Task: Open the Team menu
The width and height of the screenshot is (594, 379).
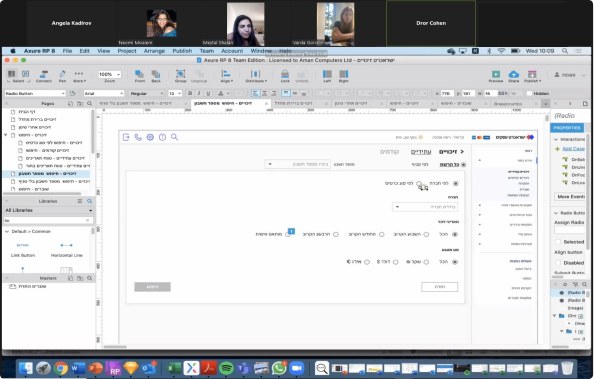Action: click(x=207, y=51)
